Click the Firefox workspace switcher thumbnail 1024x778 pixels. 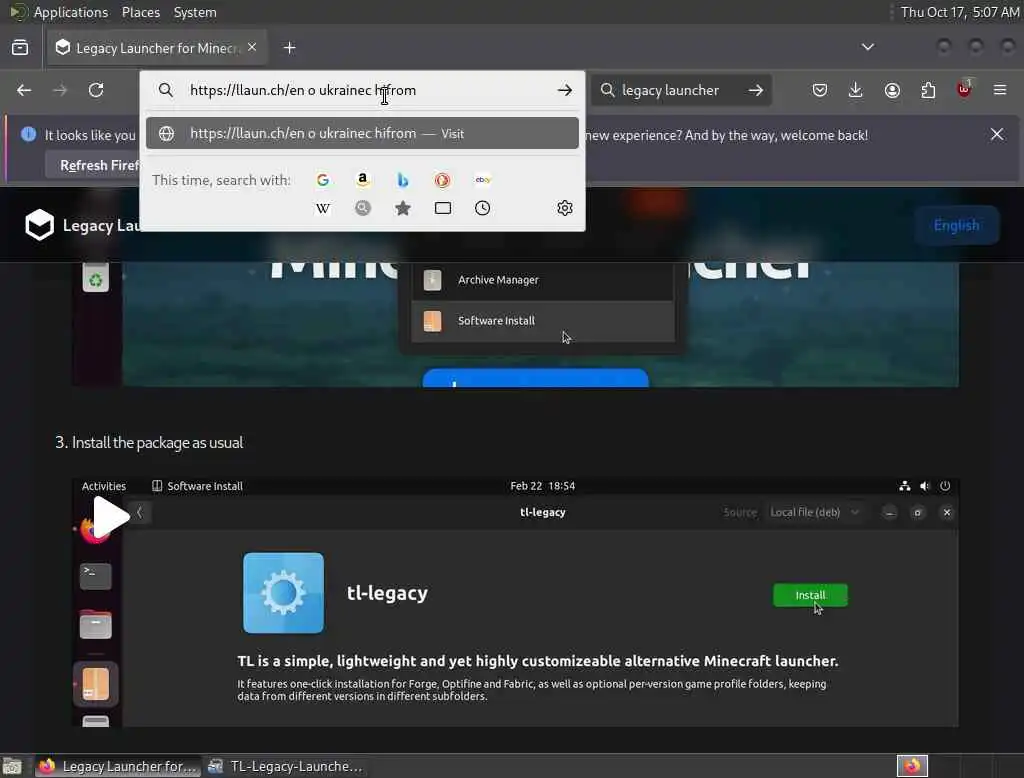click(x=912, y=766)
